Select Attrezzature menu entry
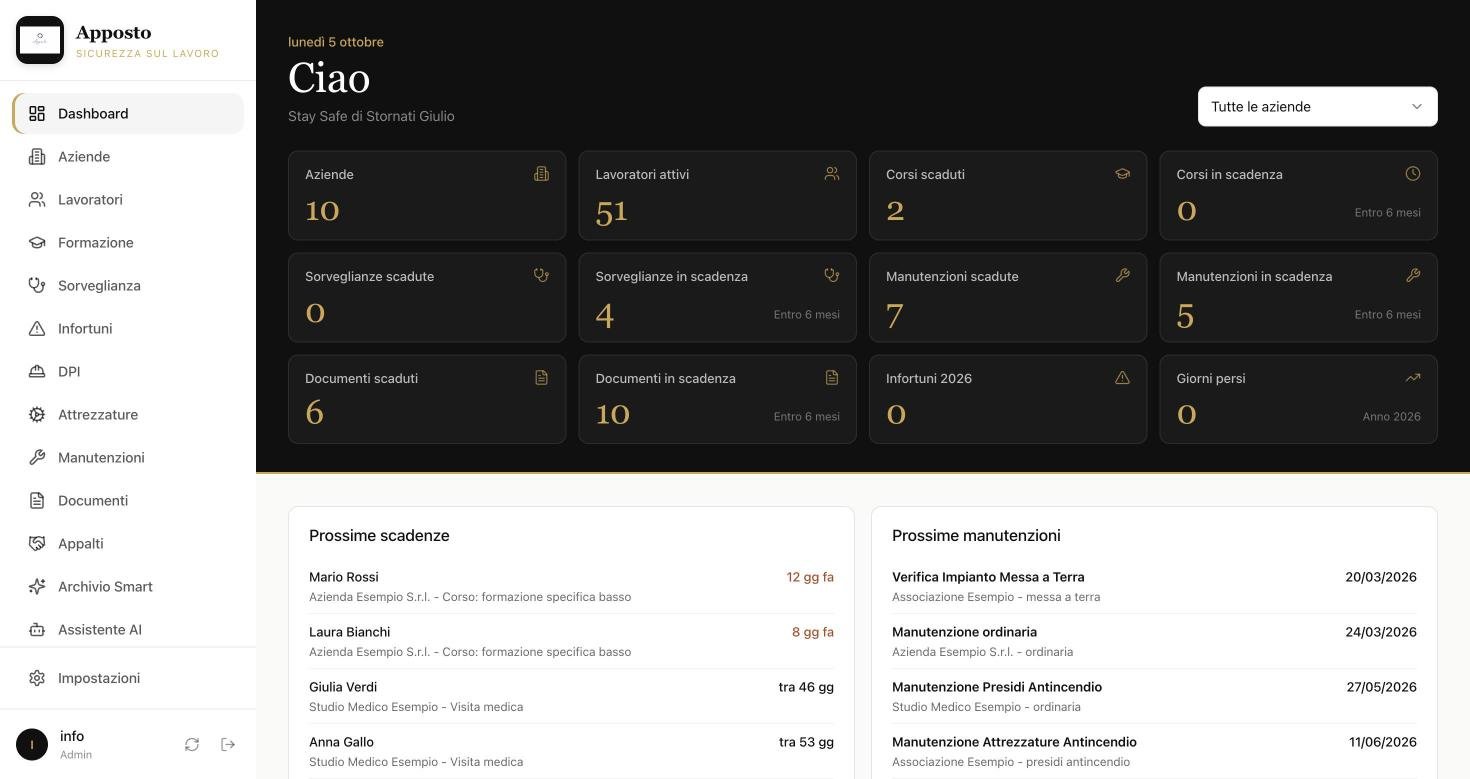Viewport: 1470px width, 779px height. [128, 415]
